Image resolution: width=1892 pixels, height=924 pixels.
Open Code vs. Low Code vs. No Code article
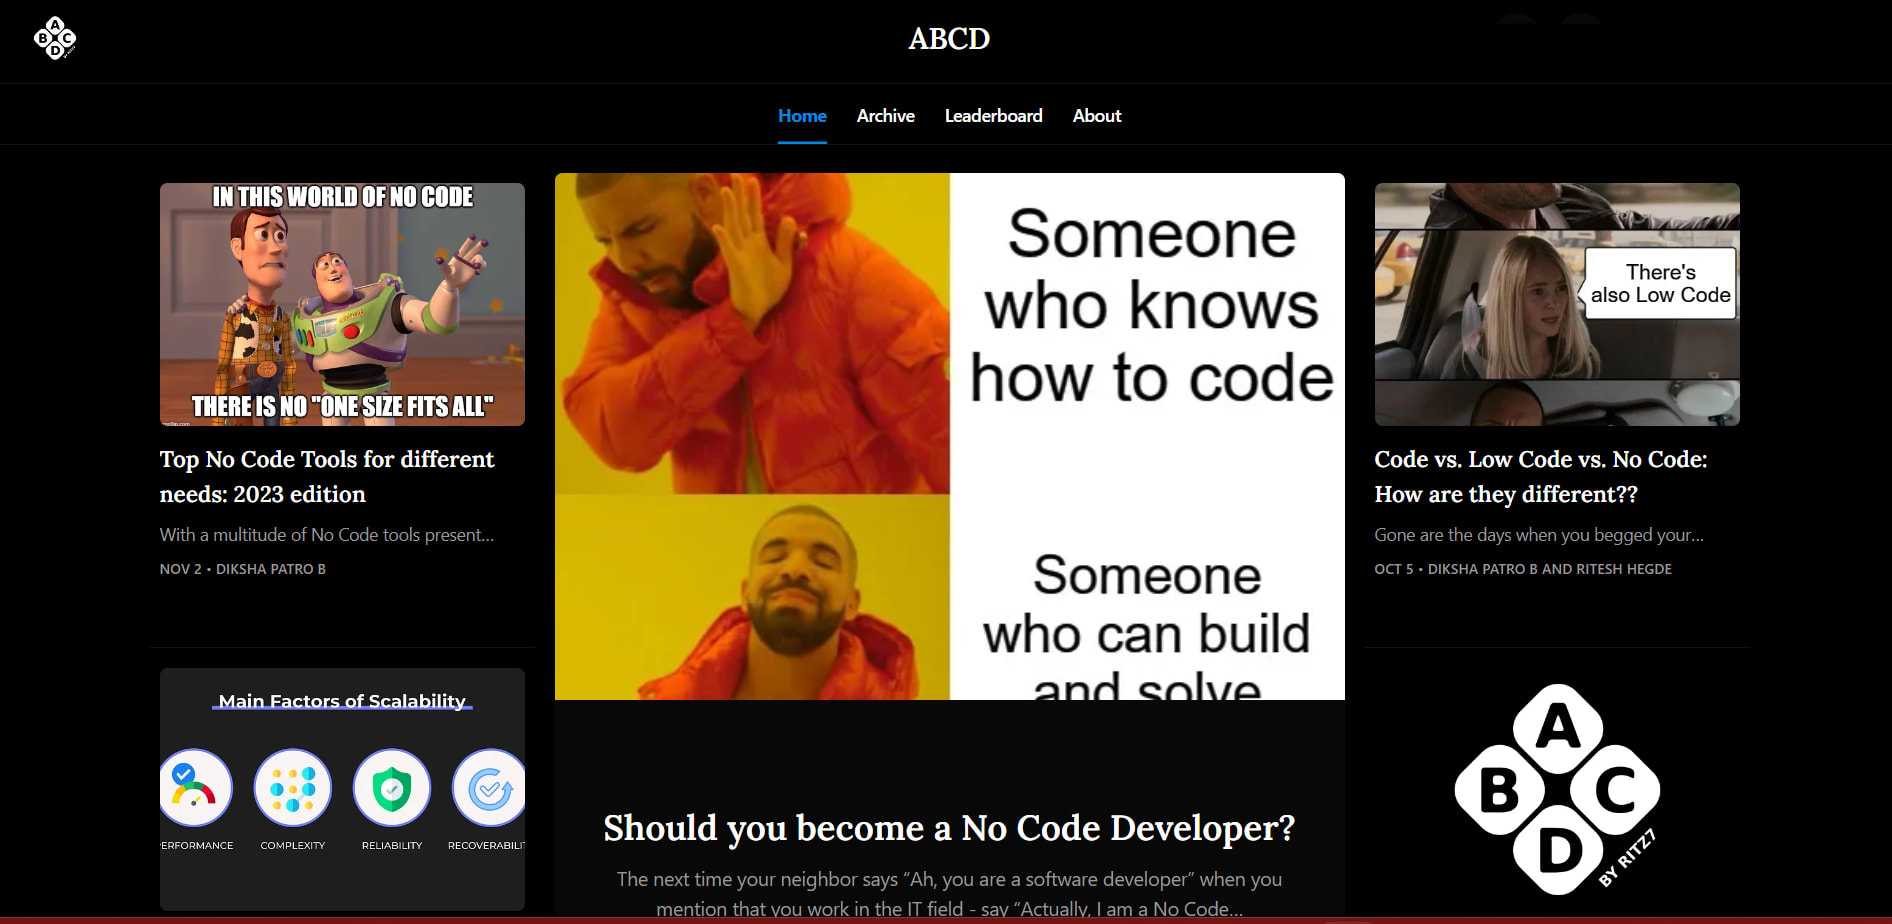pos(1540,476)
